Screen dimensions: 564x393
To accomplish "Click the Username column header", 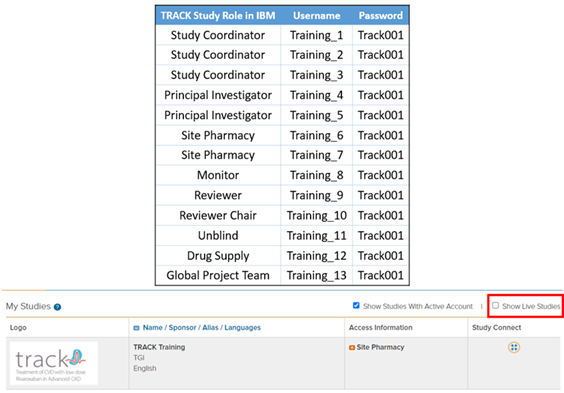I will click(317, 15).
